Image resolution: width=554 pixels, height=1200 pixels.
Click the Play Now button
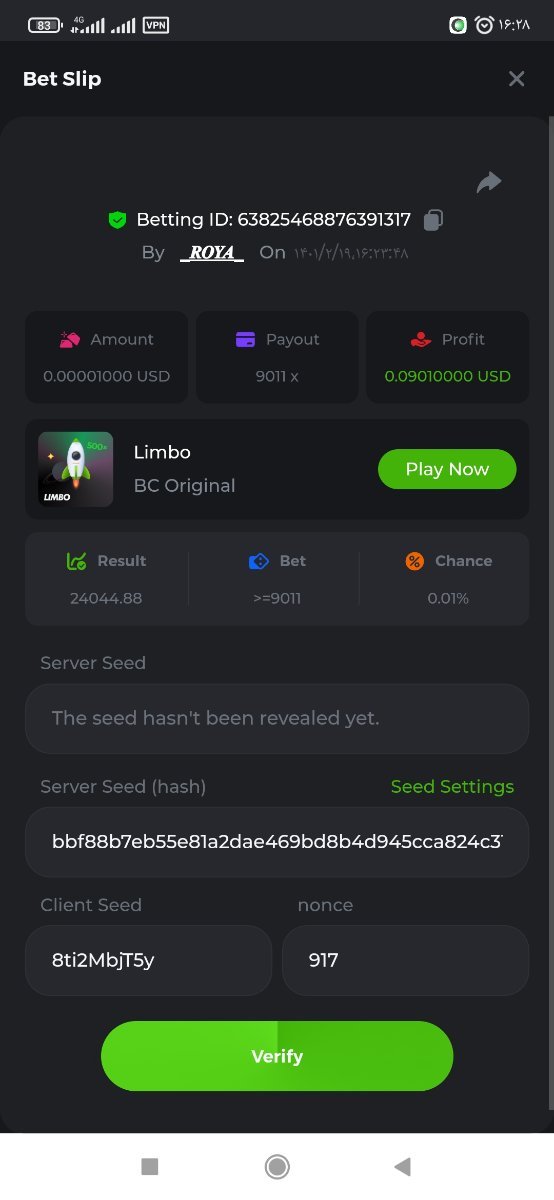coord(447,469)
